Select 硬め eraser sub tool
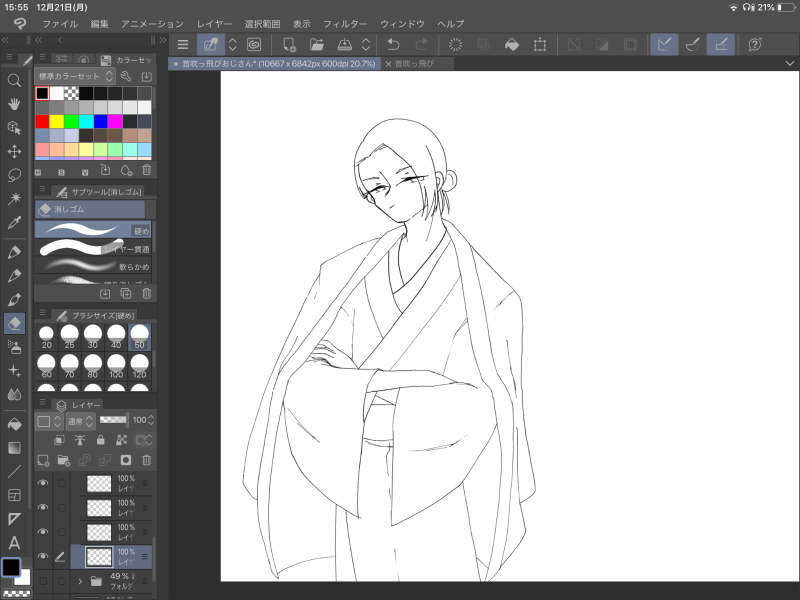The width and height of the screenshot is (800, 600). click(x=93, y=230)
